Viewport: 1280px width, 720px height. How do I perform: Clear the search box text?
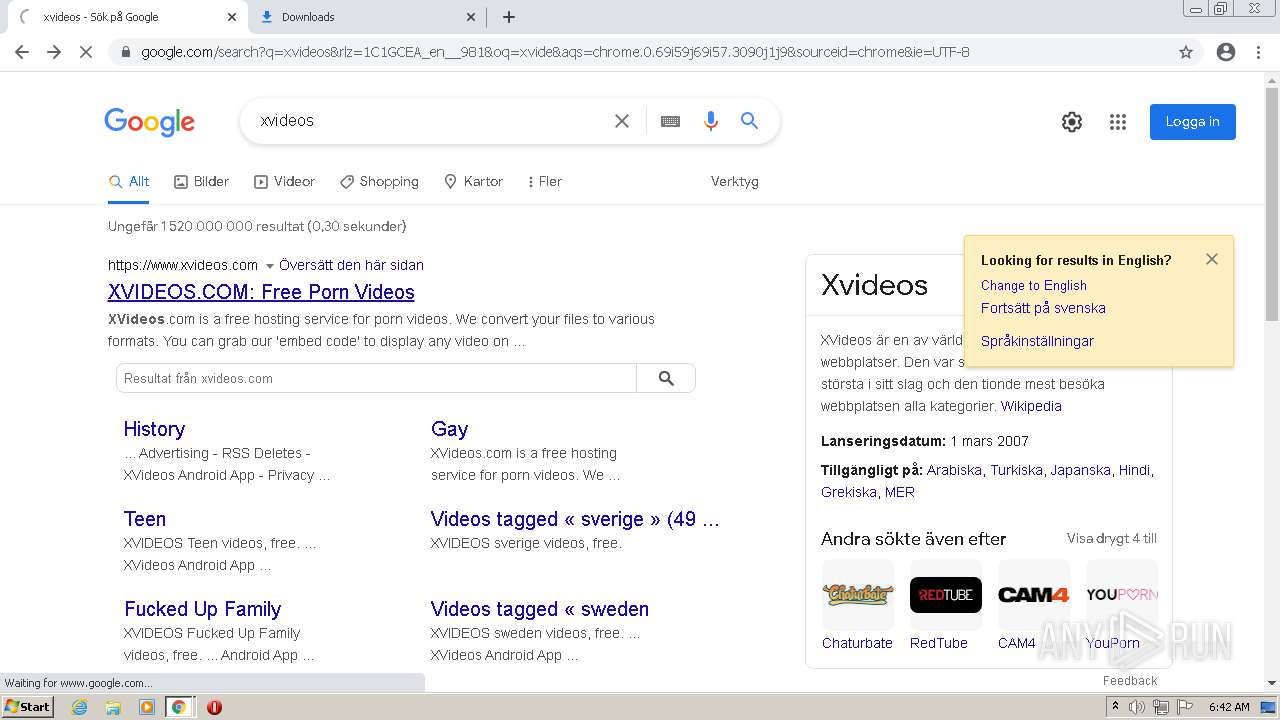(622, 121)
